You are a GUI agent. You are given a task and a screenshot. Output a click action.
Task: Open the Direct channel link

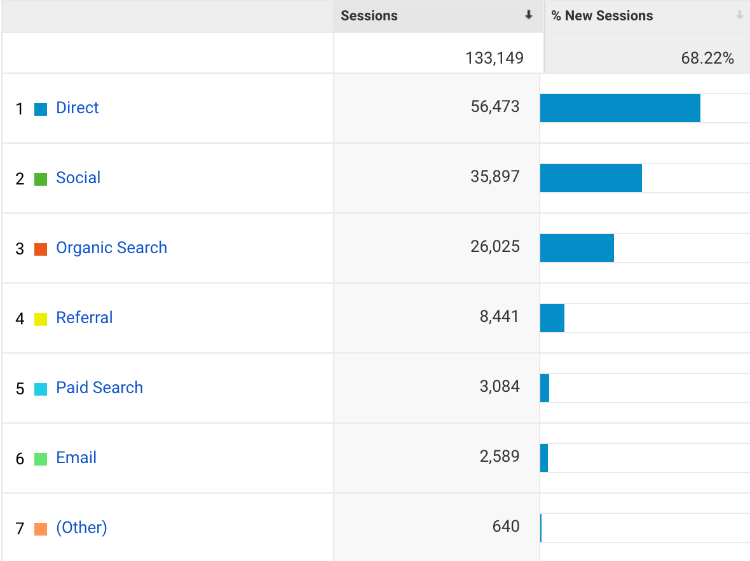(x=77, y=108)
